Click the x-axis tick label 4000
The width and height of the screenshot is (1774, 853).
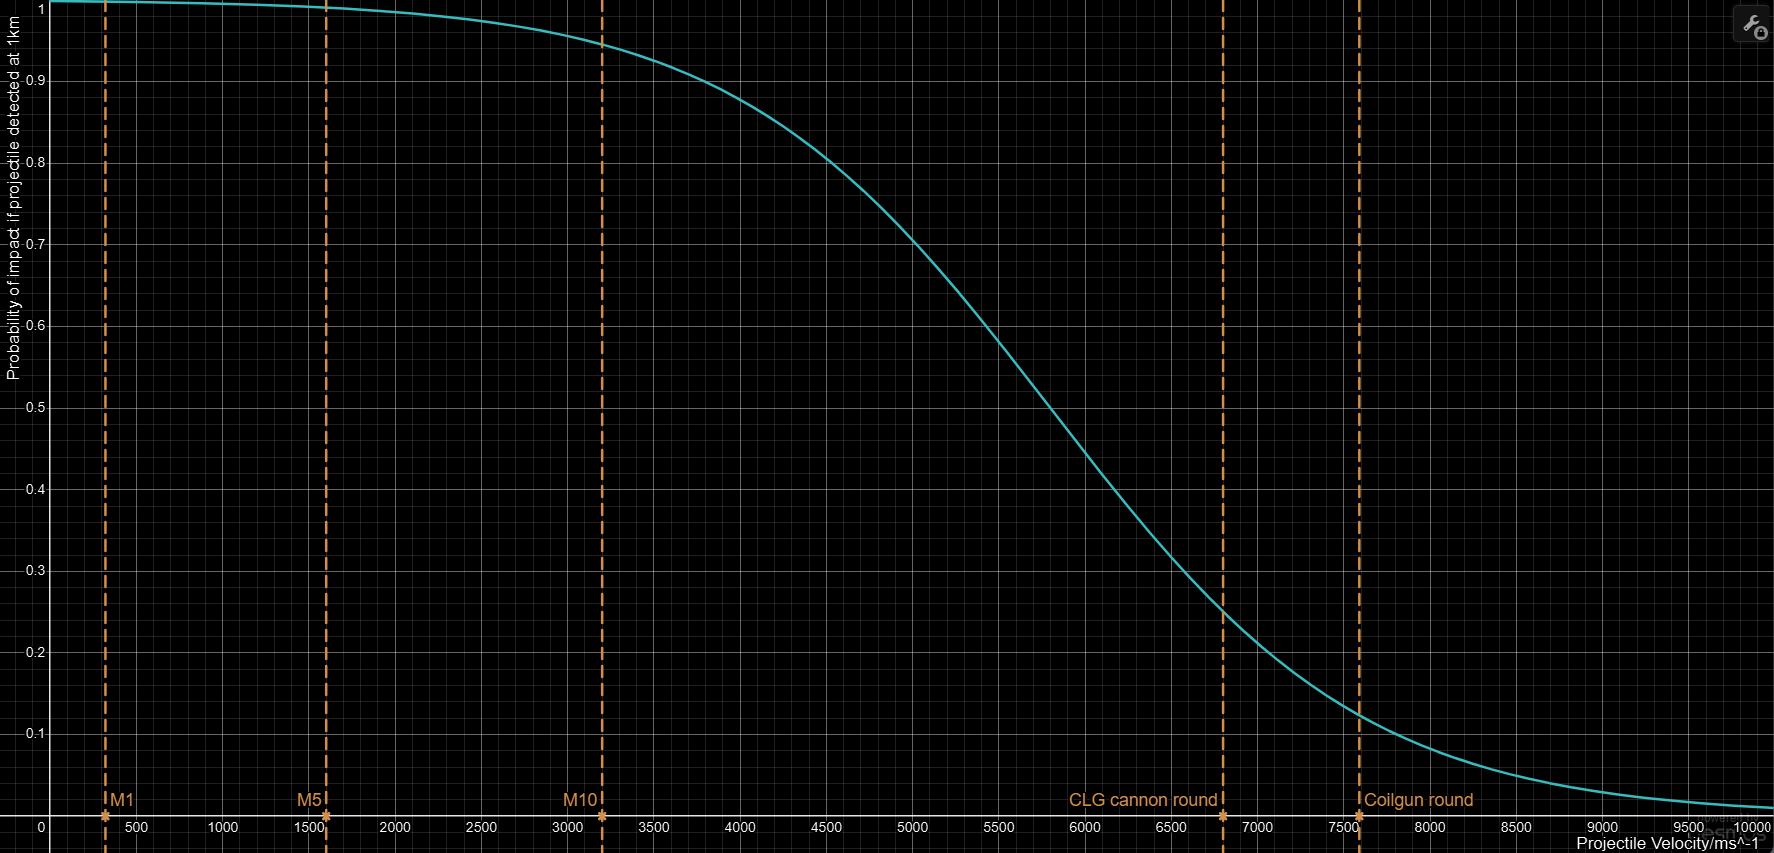740,827
